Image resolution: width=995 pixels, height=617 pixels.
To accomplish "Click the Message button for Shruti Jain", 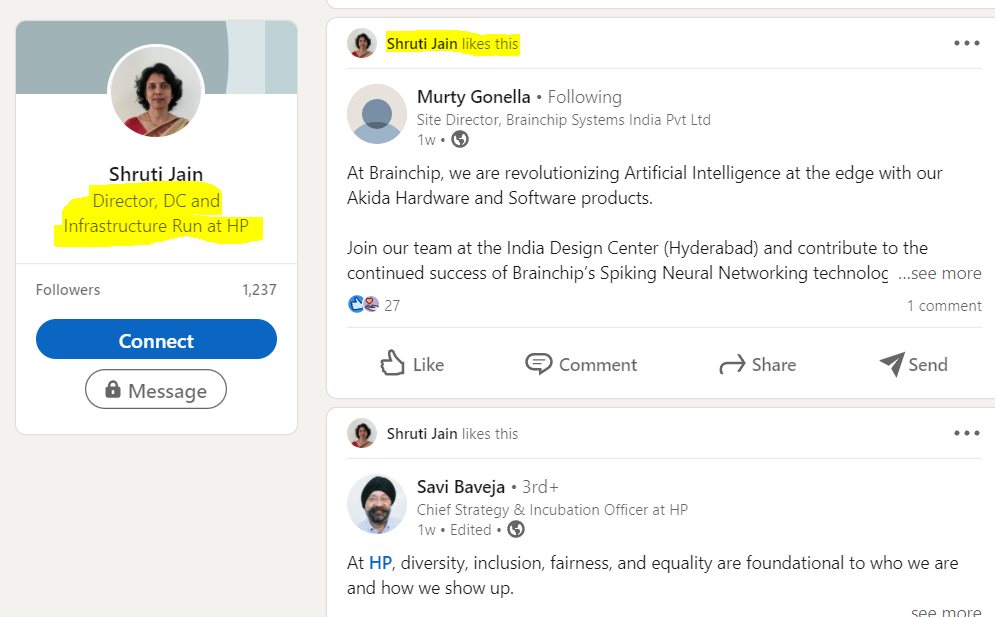I will pyautogui.click(x=156, y=390).
